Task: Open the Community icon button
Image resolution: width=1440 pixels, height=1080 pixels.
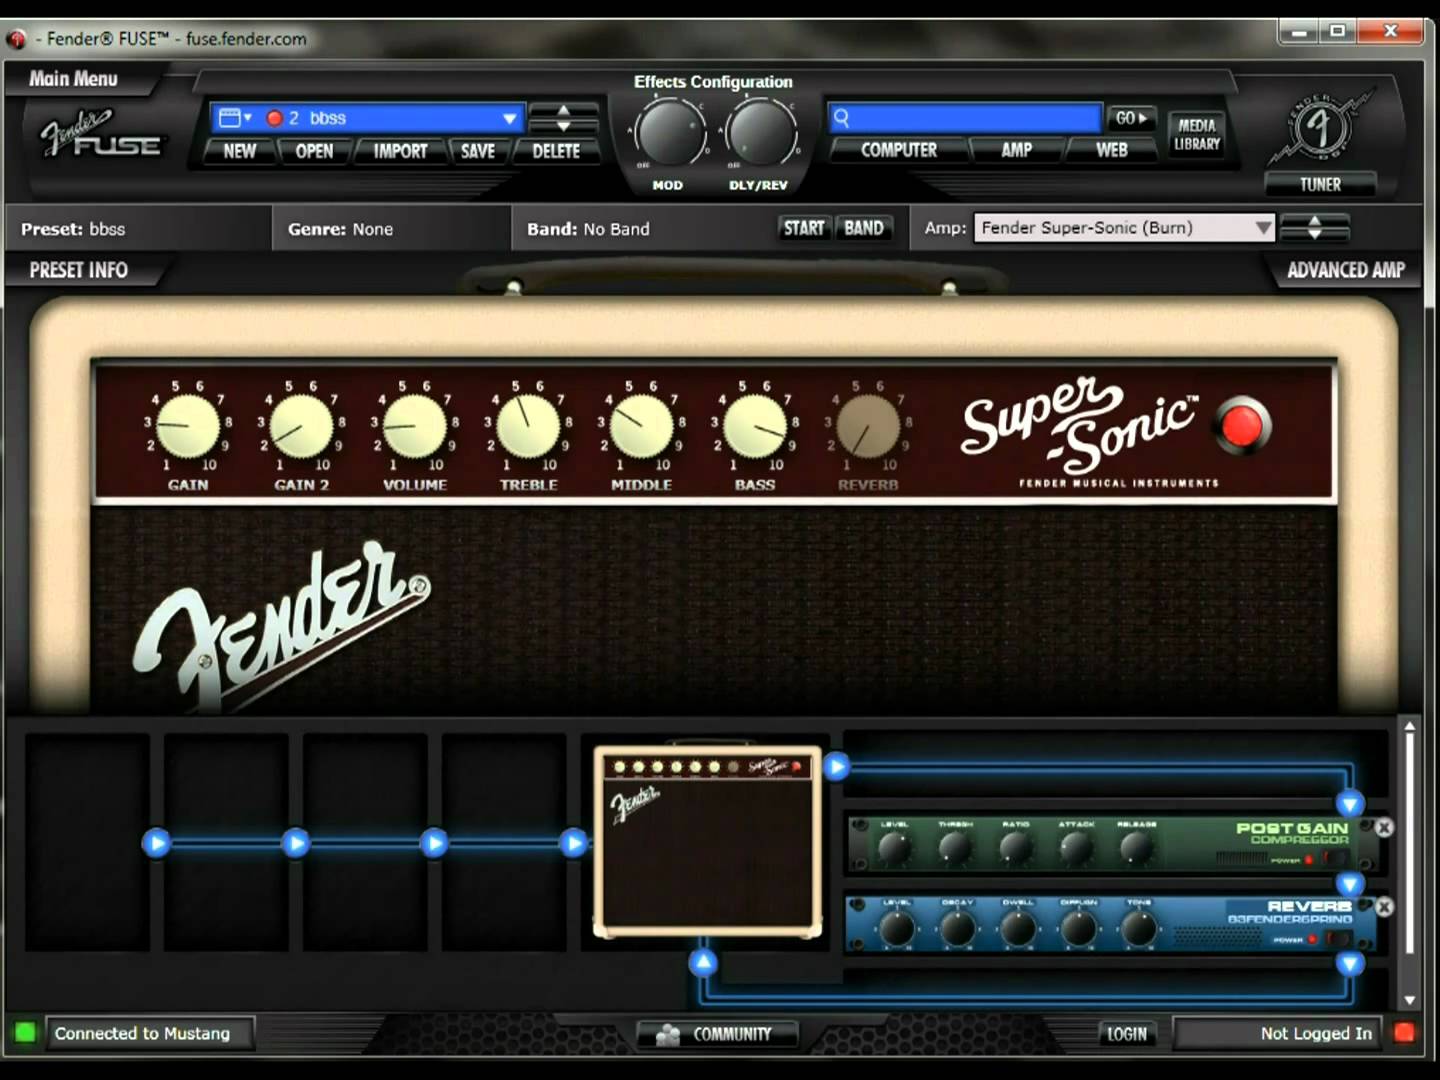Action: point(716,1034)
